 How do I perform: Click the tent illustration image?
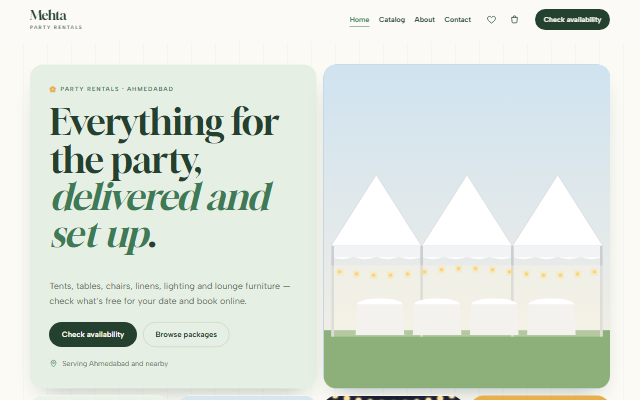[x=467, y=226]
